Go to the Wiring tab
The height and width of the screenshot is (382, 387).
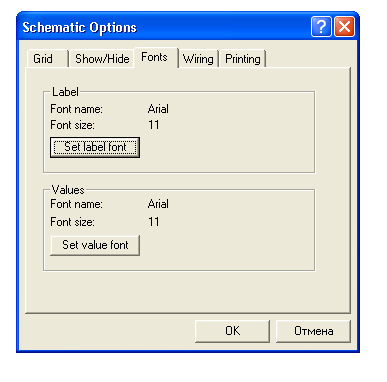(198, 59)
